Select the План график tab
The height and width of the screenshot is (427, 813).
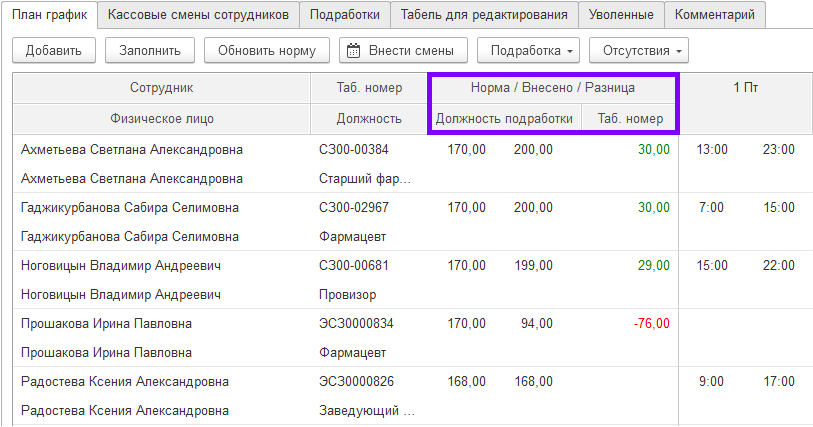click(x=49, y=15)
